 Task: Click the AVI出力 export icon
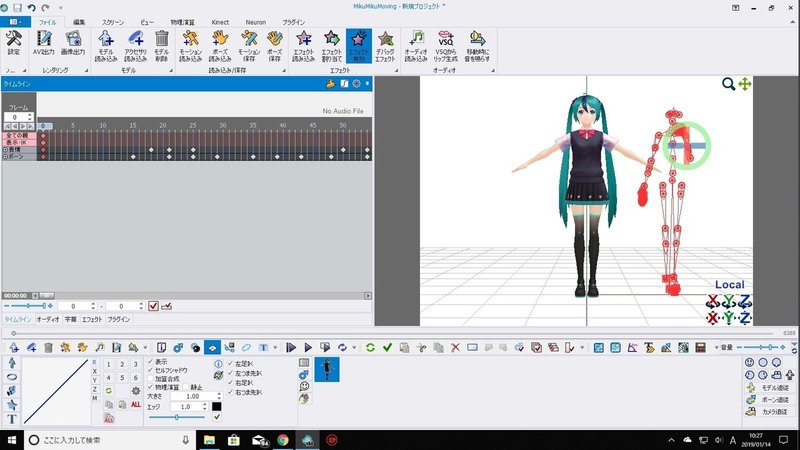(43, 42)
